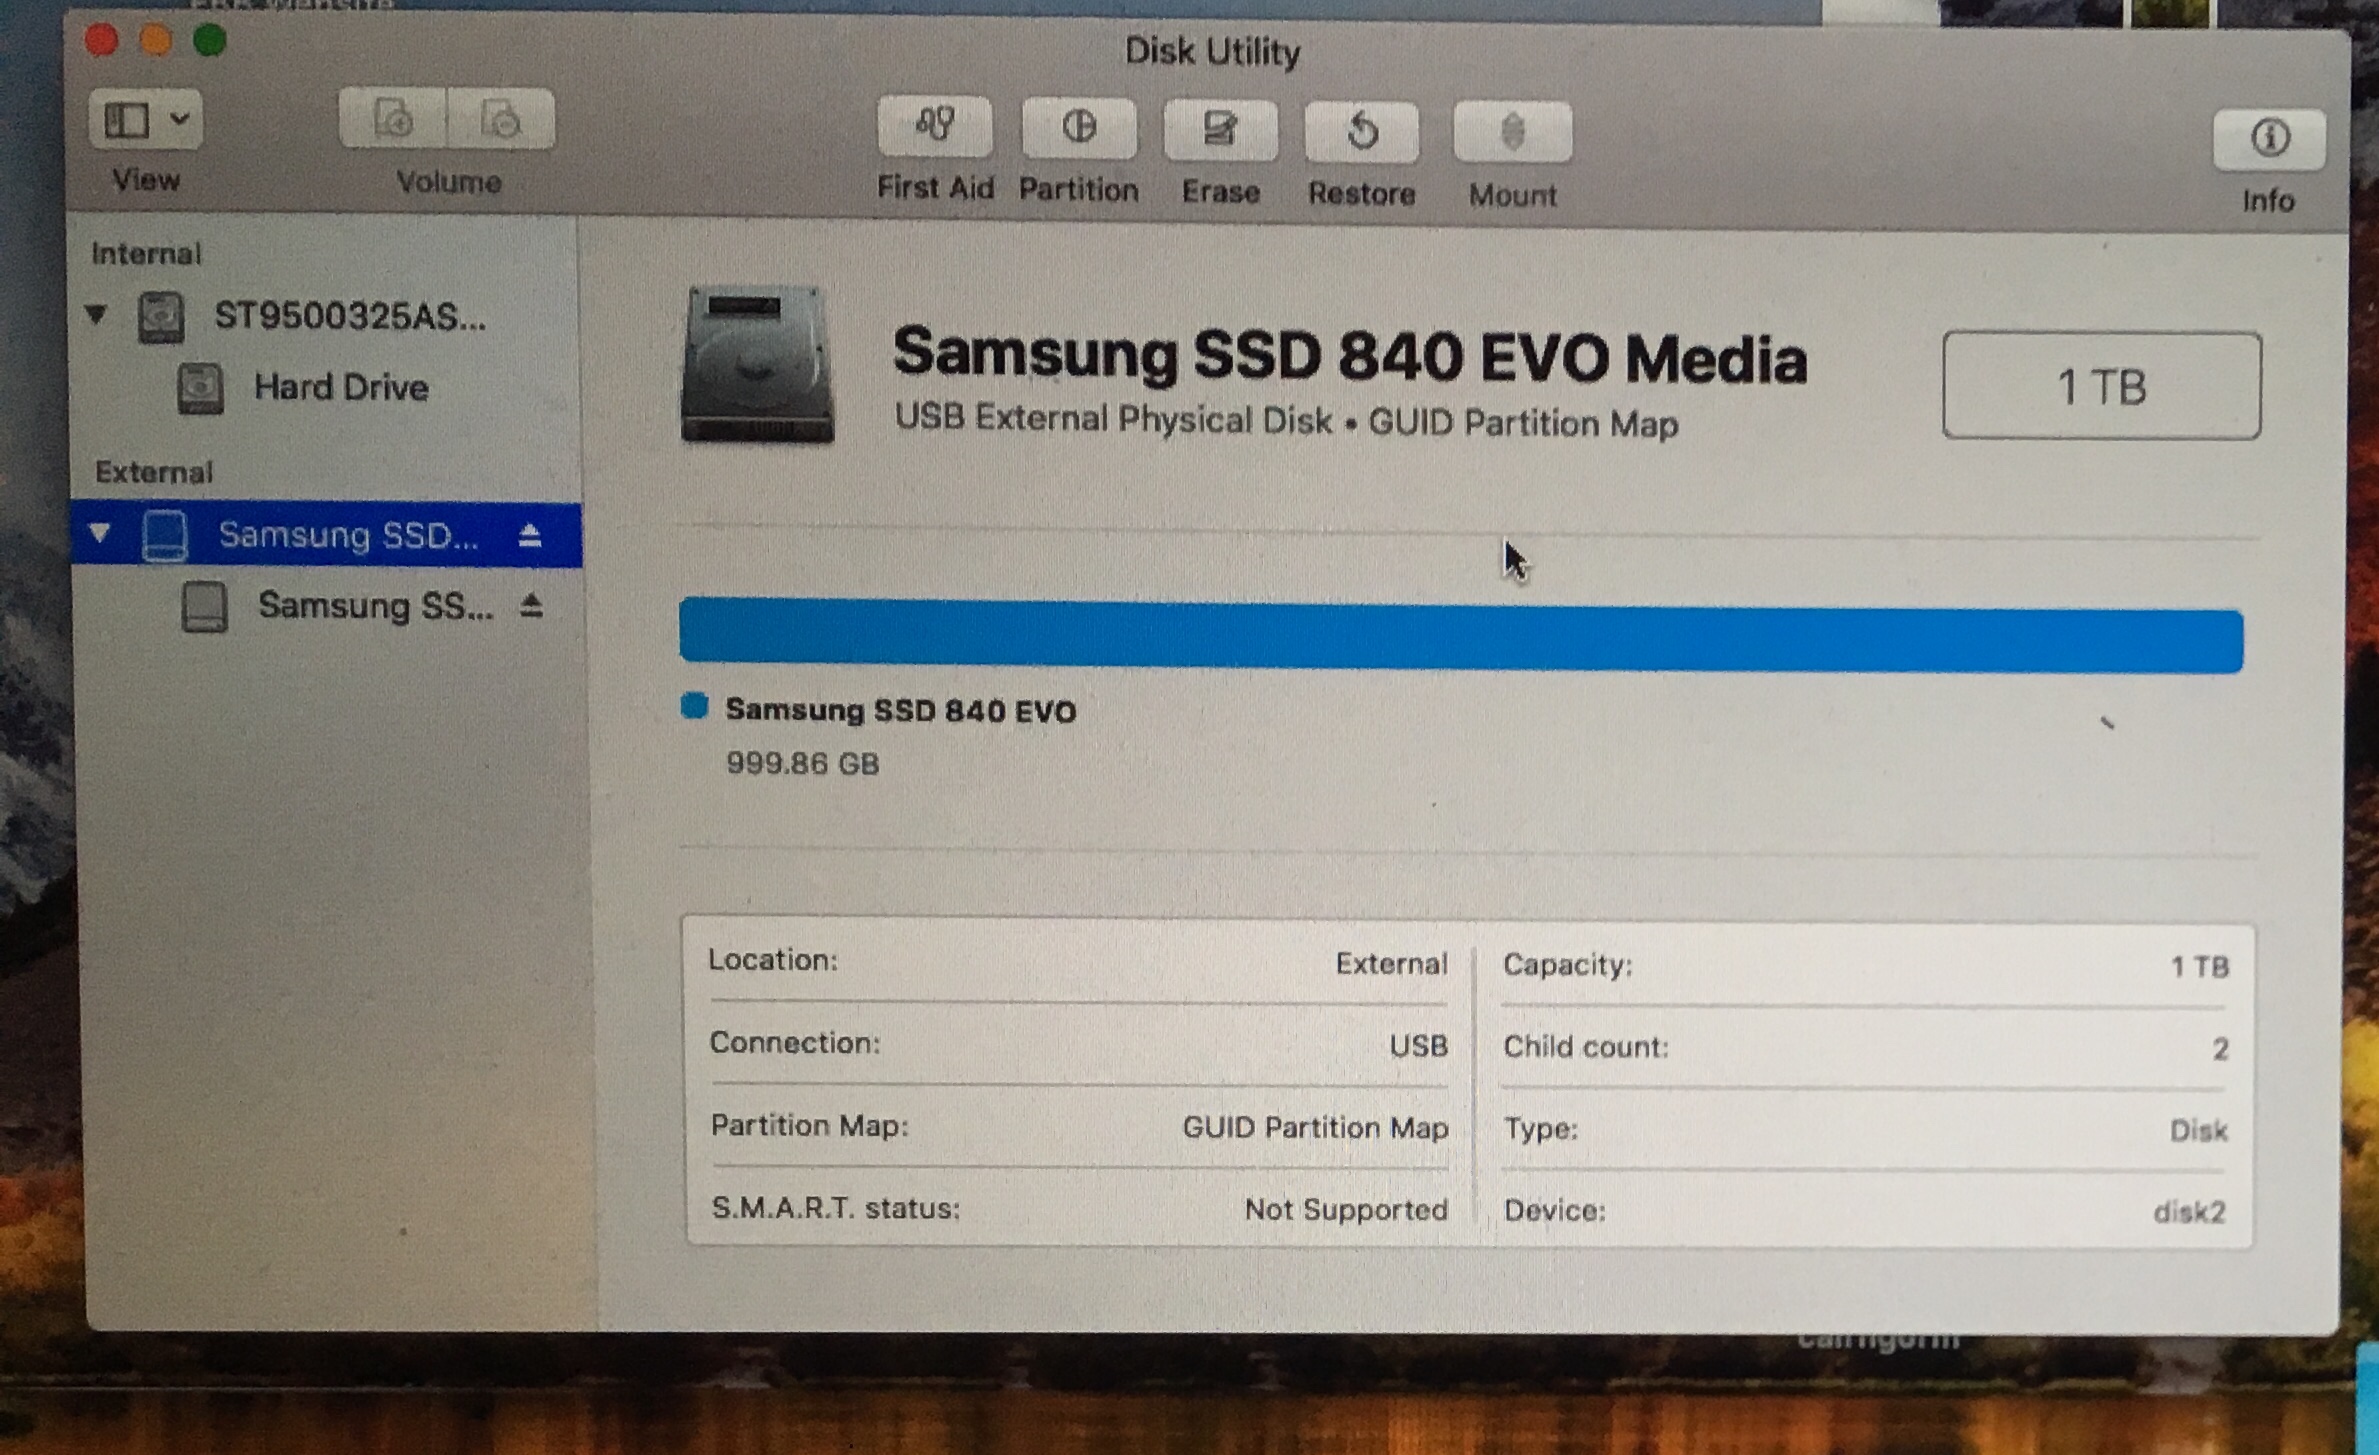
Task: Click the large hard disk image
Action: [757, 365]
